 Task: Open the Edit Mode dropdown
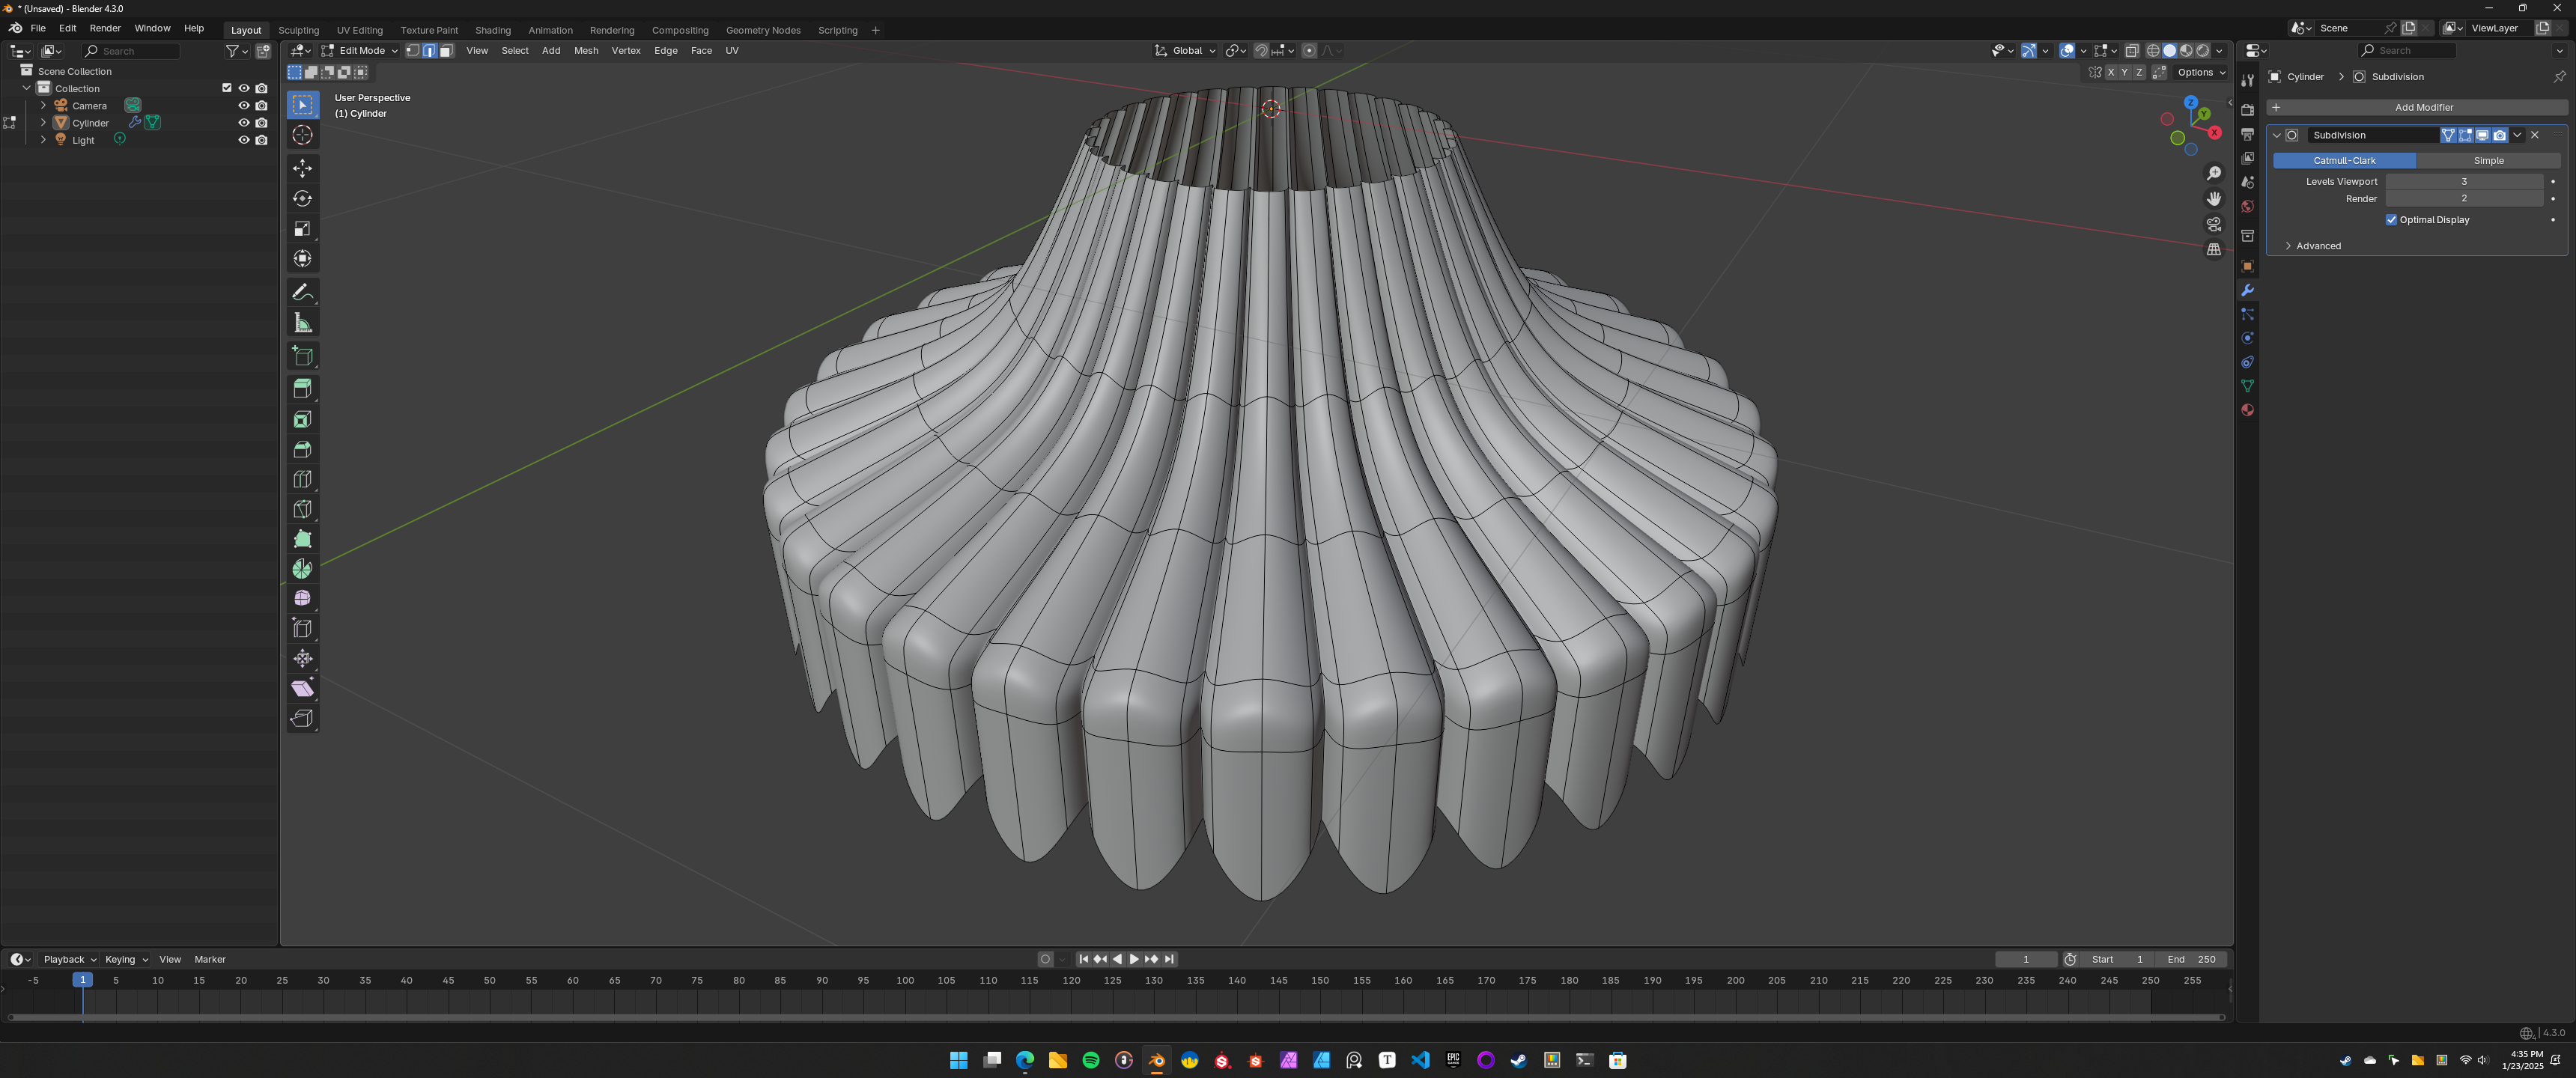coord(359,51)
